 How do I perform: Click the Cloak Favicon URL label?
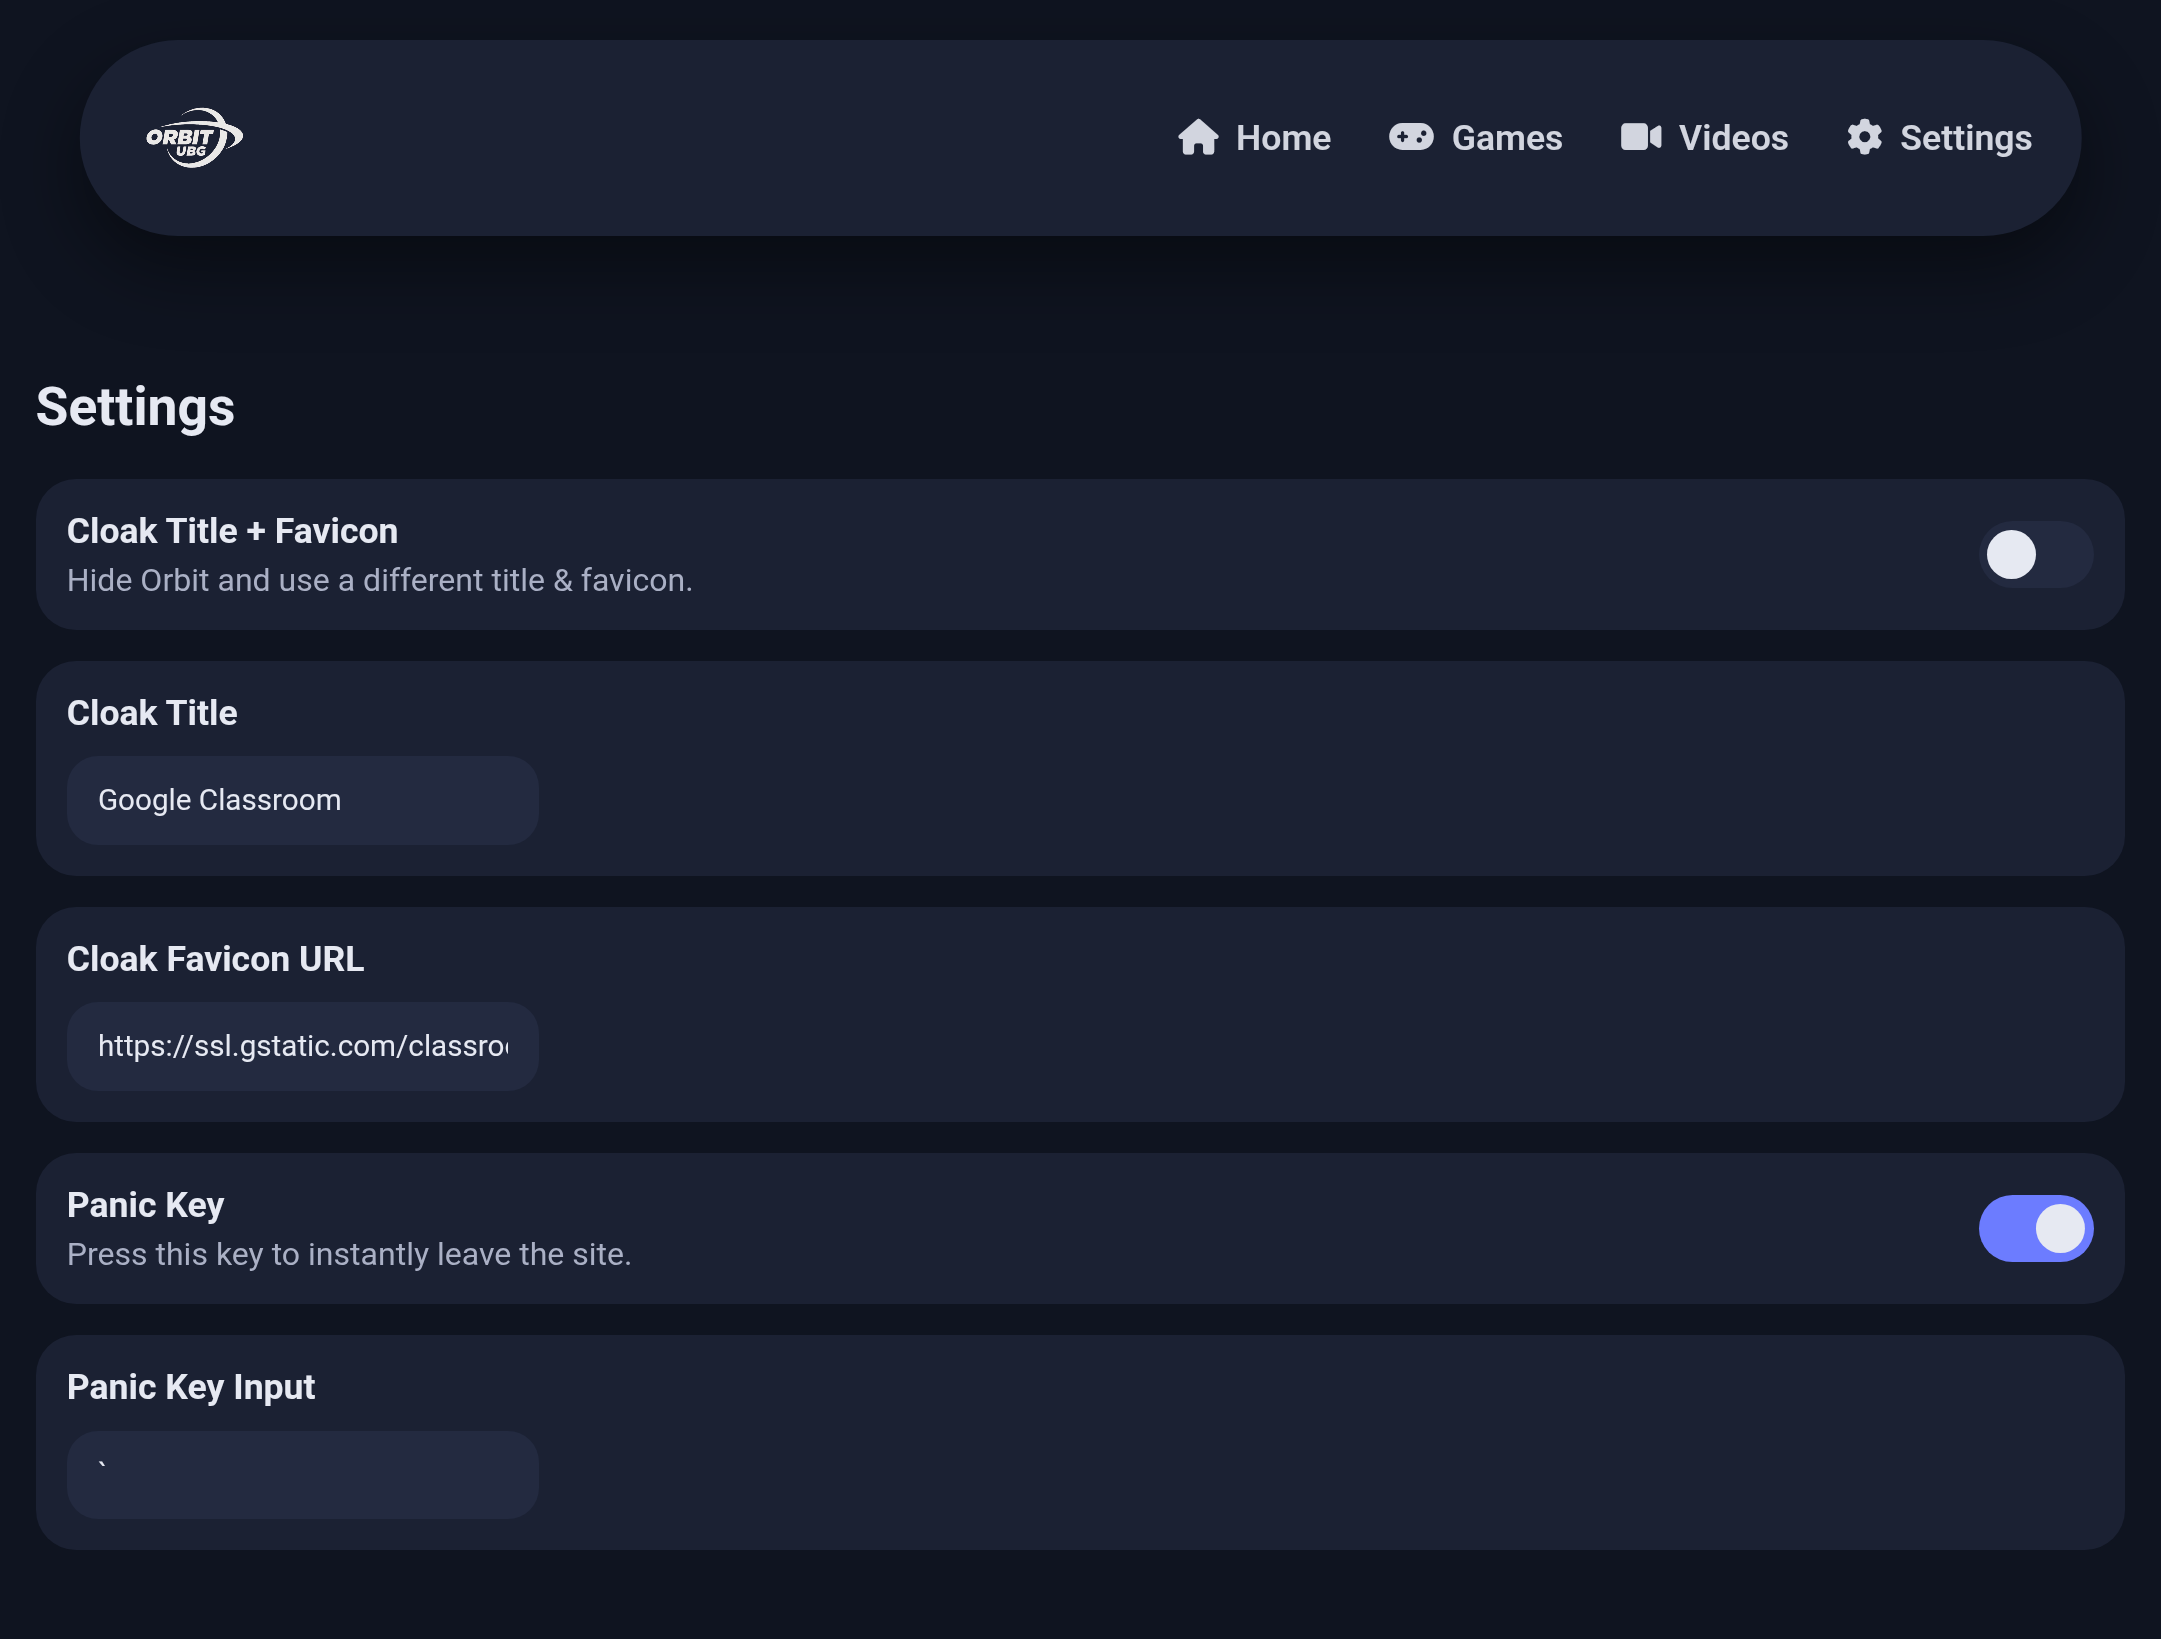point(215,959)
